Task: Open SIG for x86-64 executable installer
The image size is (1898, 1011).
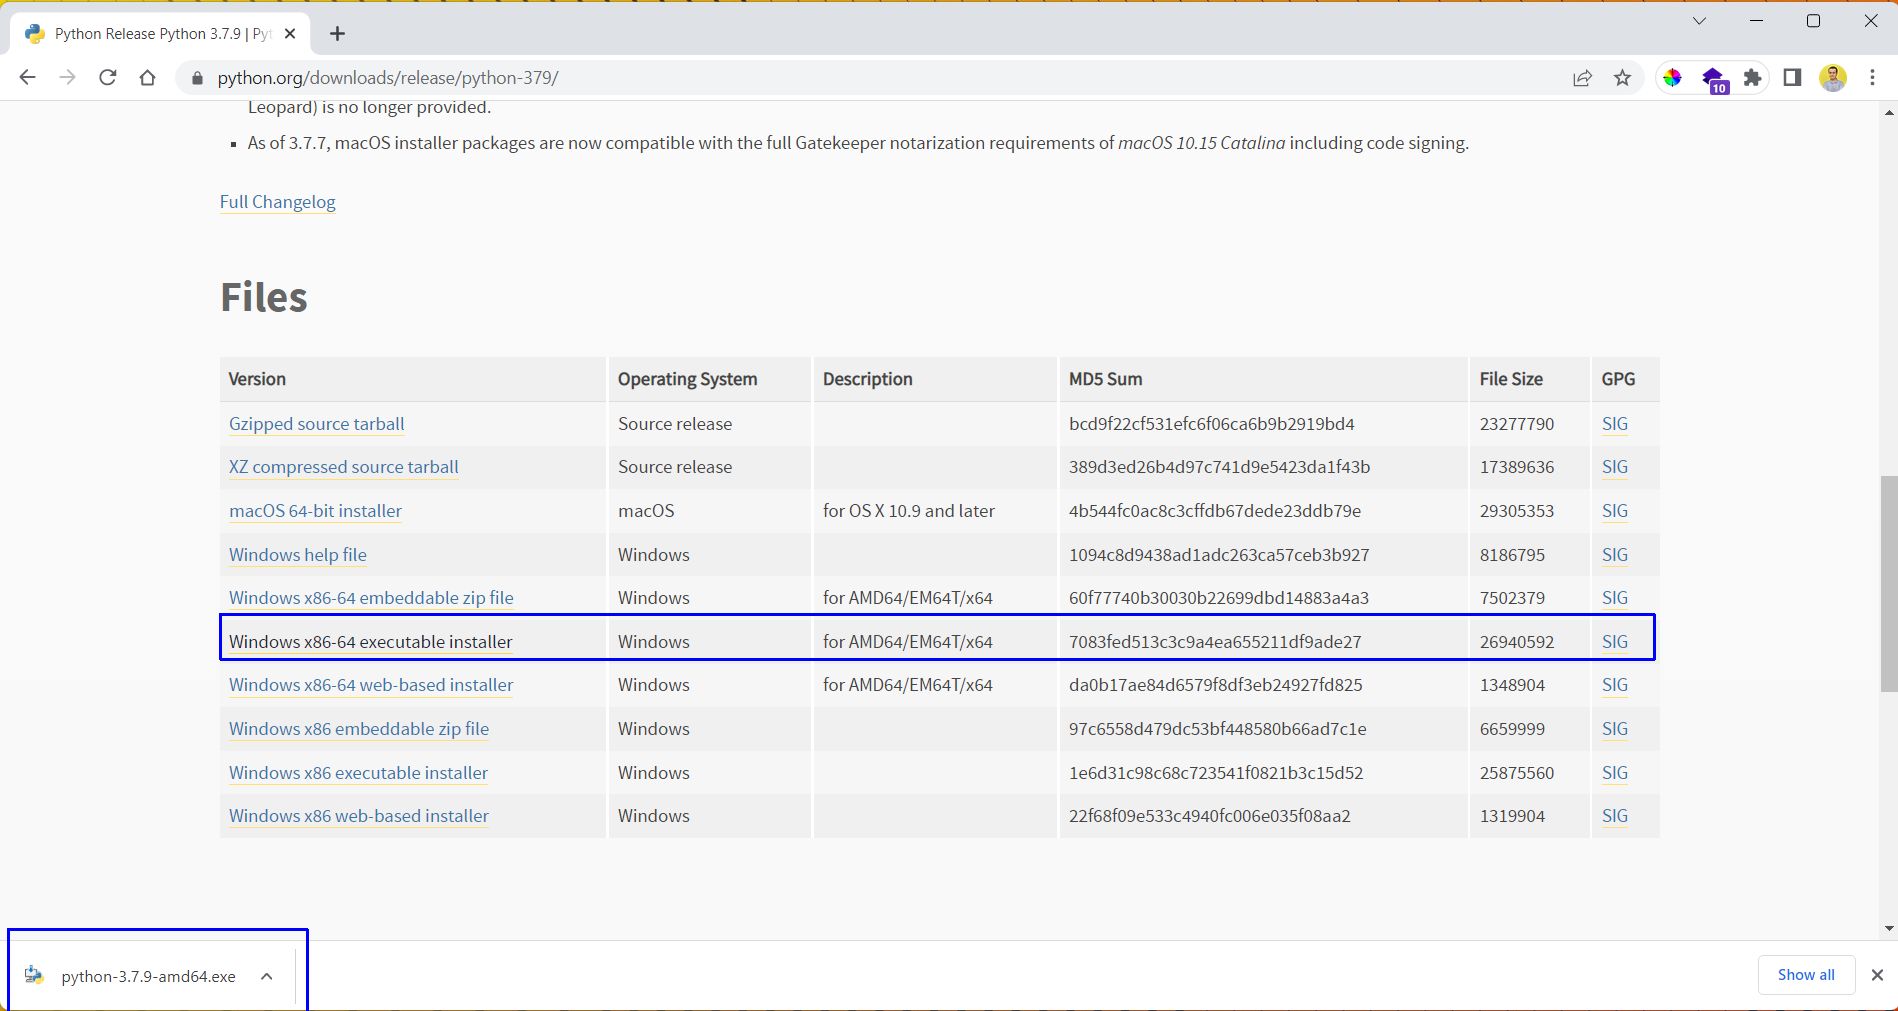Action: point(1615,642)
